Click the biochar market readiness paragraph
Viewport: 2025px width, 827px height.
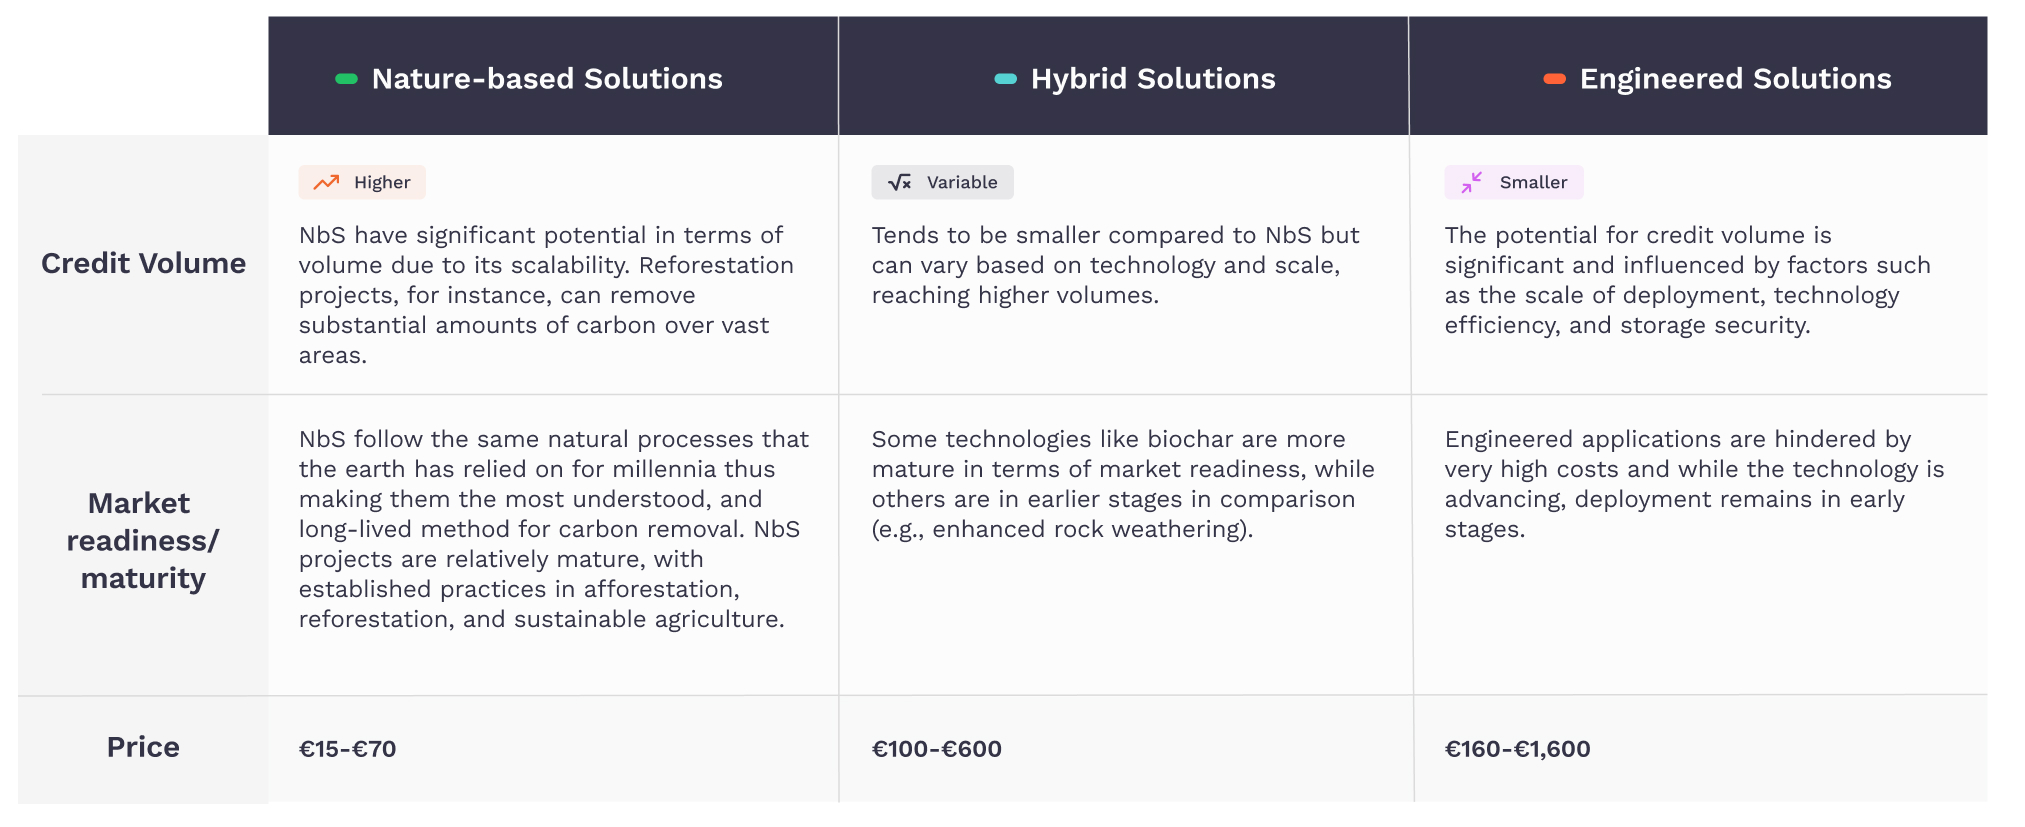coord(1122,484)
